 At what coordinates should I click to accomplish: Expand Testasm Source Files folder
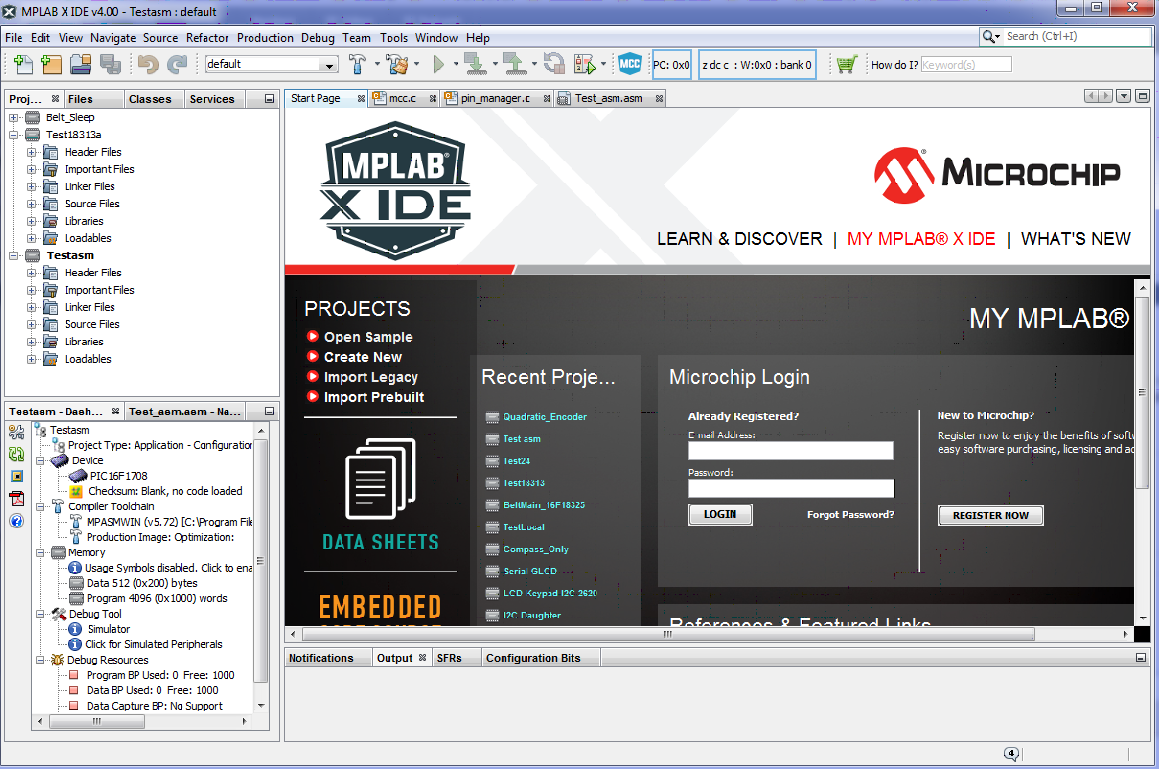31,325
